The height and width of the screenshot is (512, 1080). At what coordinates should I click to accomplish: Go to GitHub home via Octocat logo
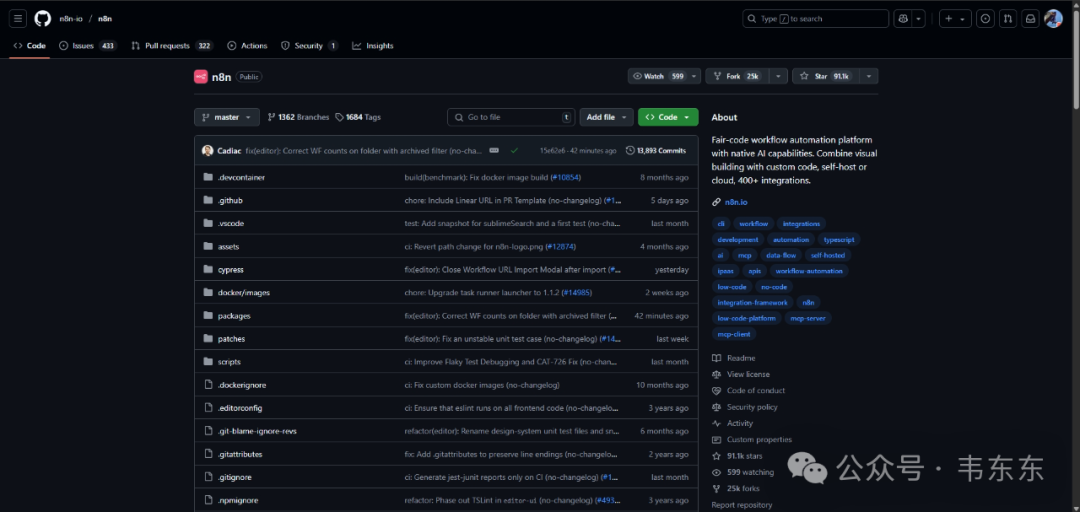pyautogui.click(x=43, y=19)
